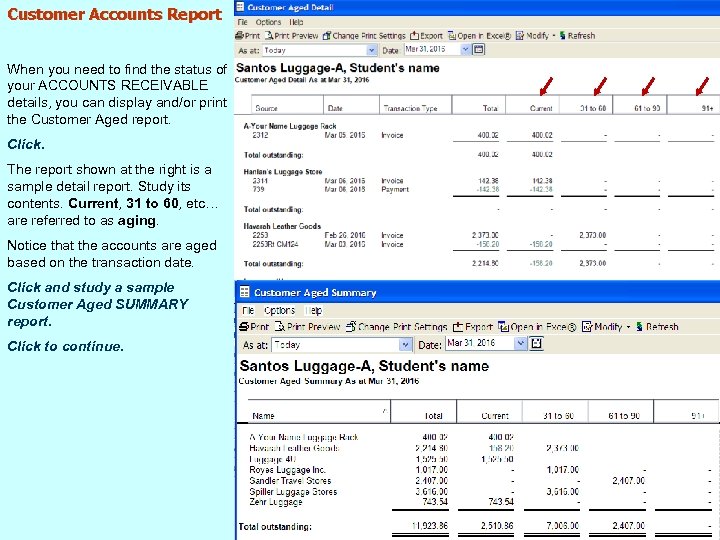Open File menu in Customer Aged Summary
Image resolution: width=720 pixels, height=540 pixels.
248,310
